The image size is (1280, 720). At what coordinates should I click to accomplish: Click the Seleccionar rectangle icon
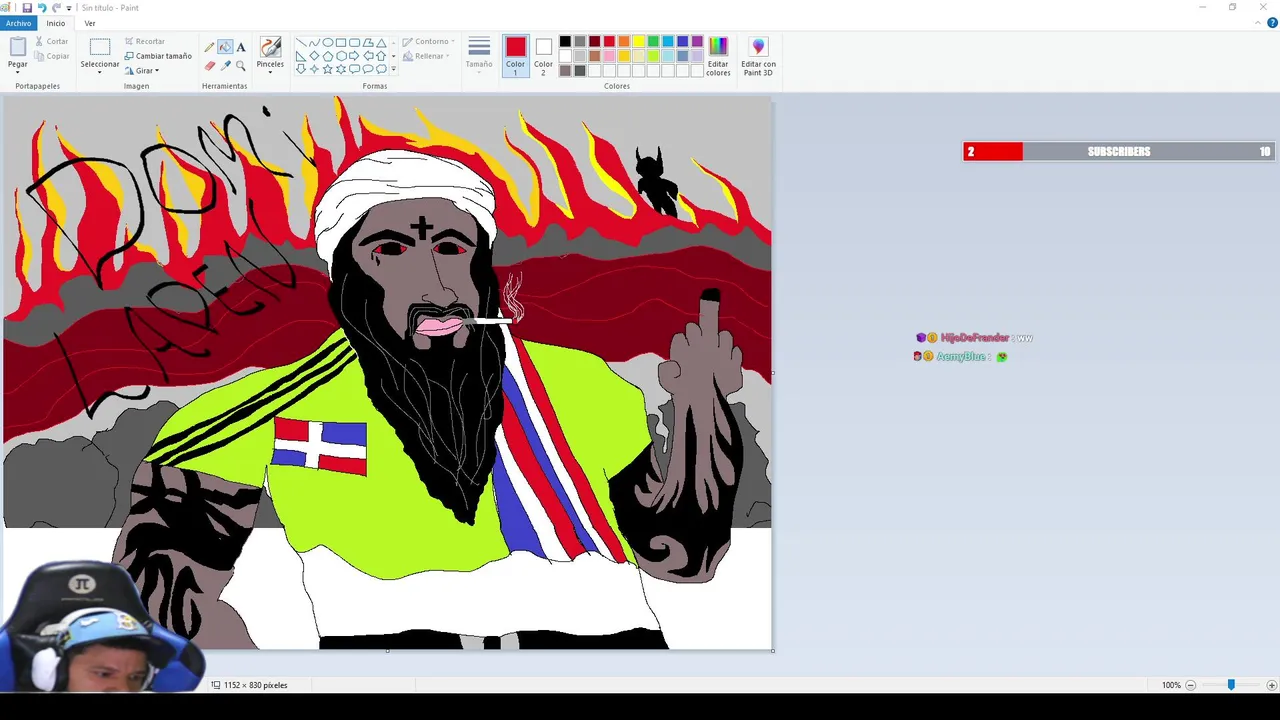point(99,47)
